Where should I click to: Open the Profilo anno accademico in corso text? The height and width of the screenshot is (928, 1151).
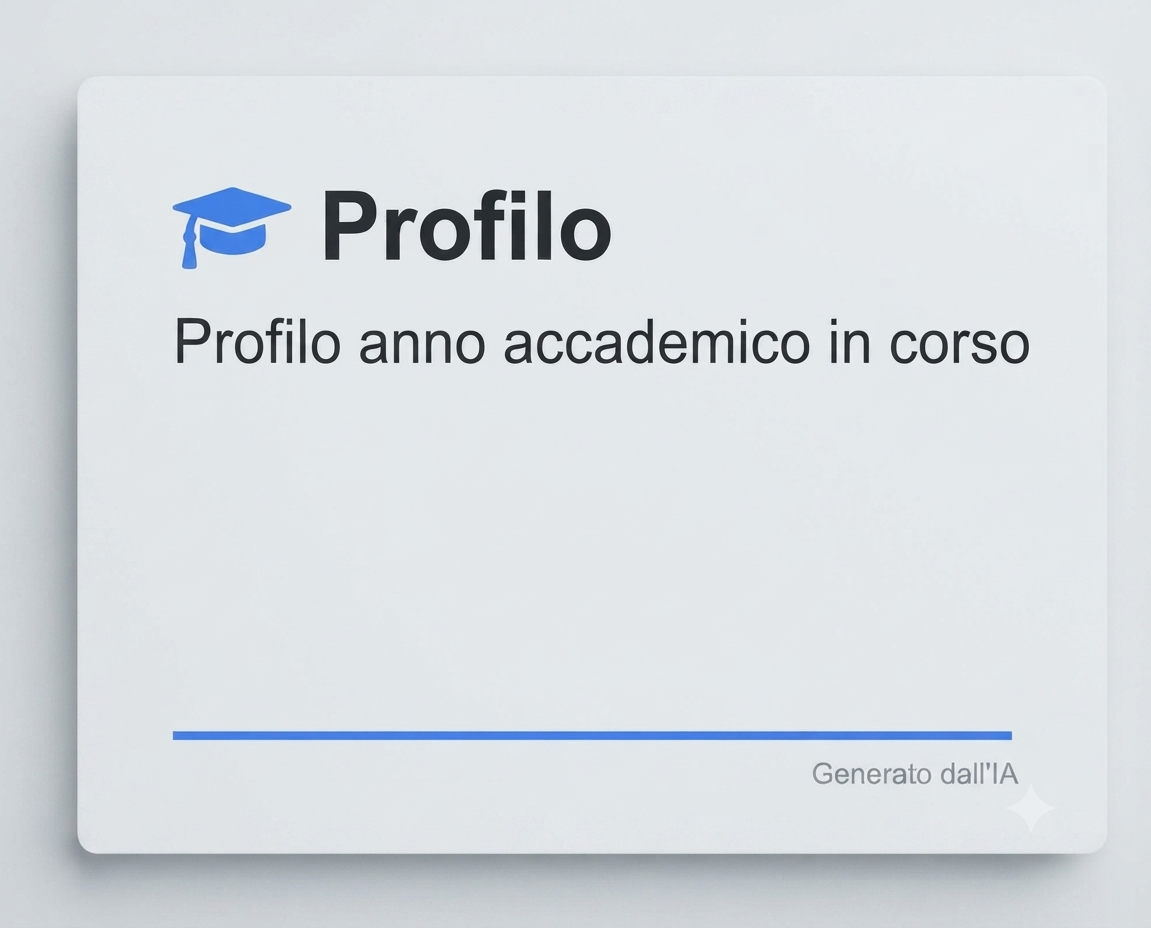(601, 342)
